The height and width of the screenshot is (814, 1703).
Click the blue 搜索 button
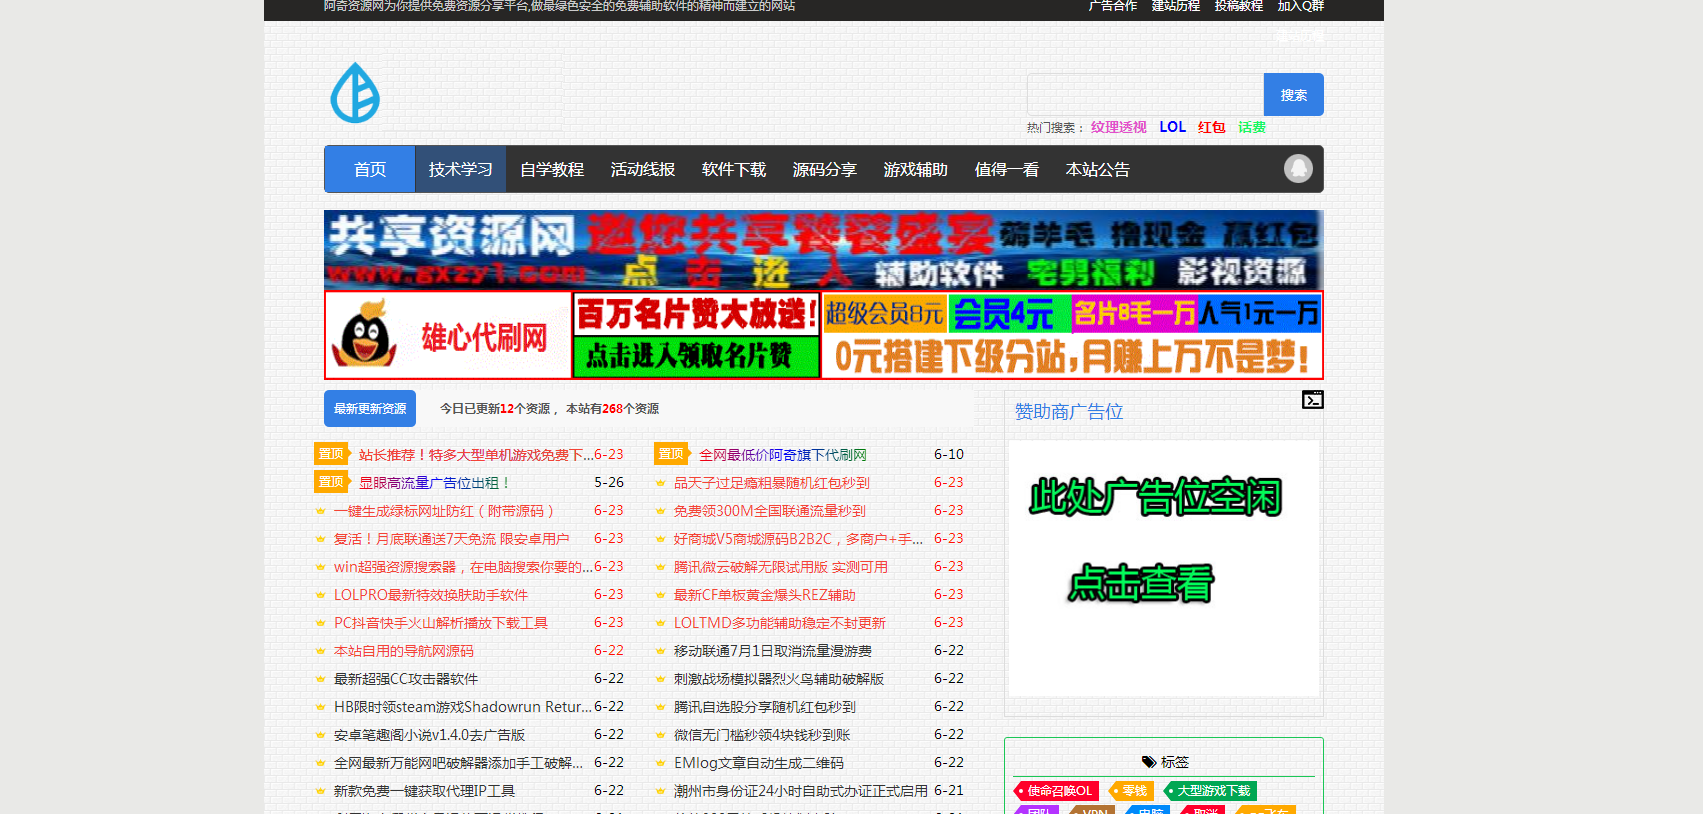click(x=1294, y=95)
